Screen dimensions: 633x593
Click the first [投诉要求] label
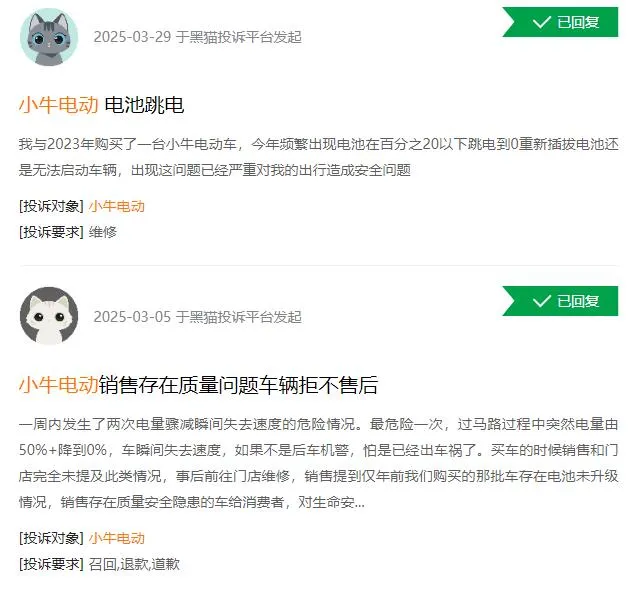click(51, 232)
